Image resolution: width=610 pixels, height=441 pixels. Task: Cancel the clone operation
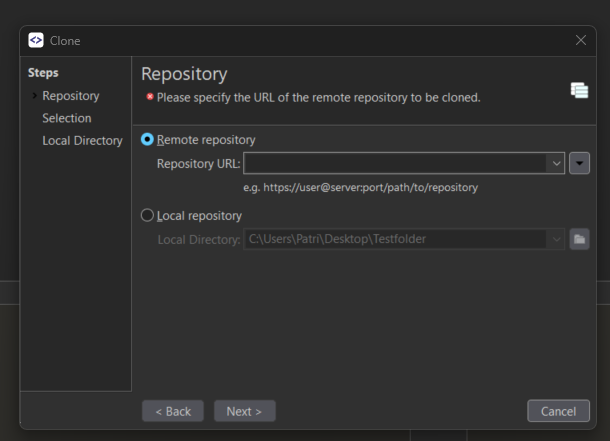[x=558, y=411]
